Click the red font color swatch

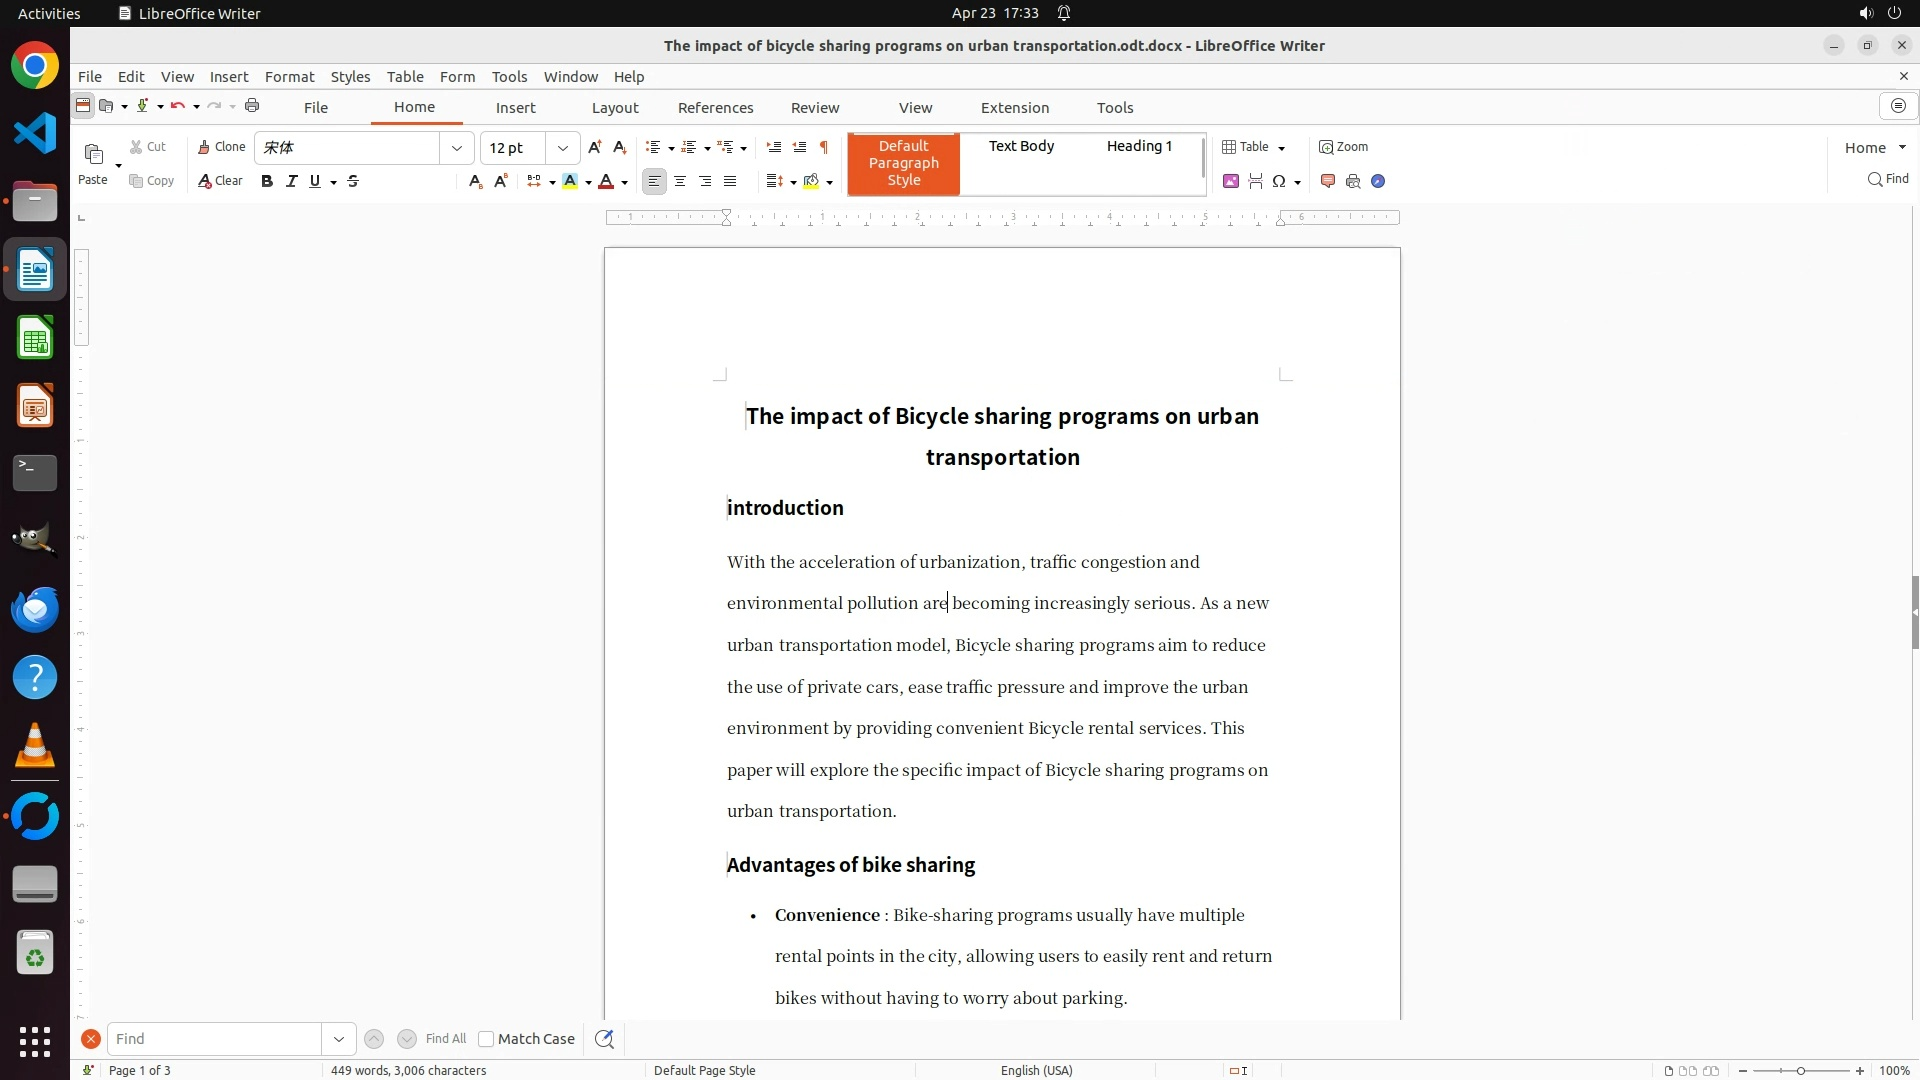point(606,181)
